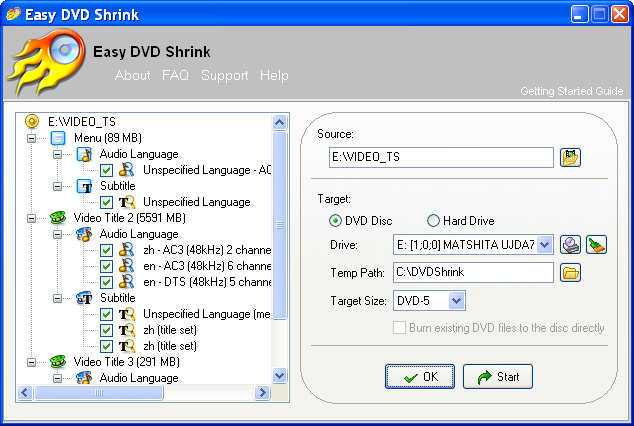Collapse Audio Language under Video Title 3

[x=57, y=378]
